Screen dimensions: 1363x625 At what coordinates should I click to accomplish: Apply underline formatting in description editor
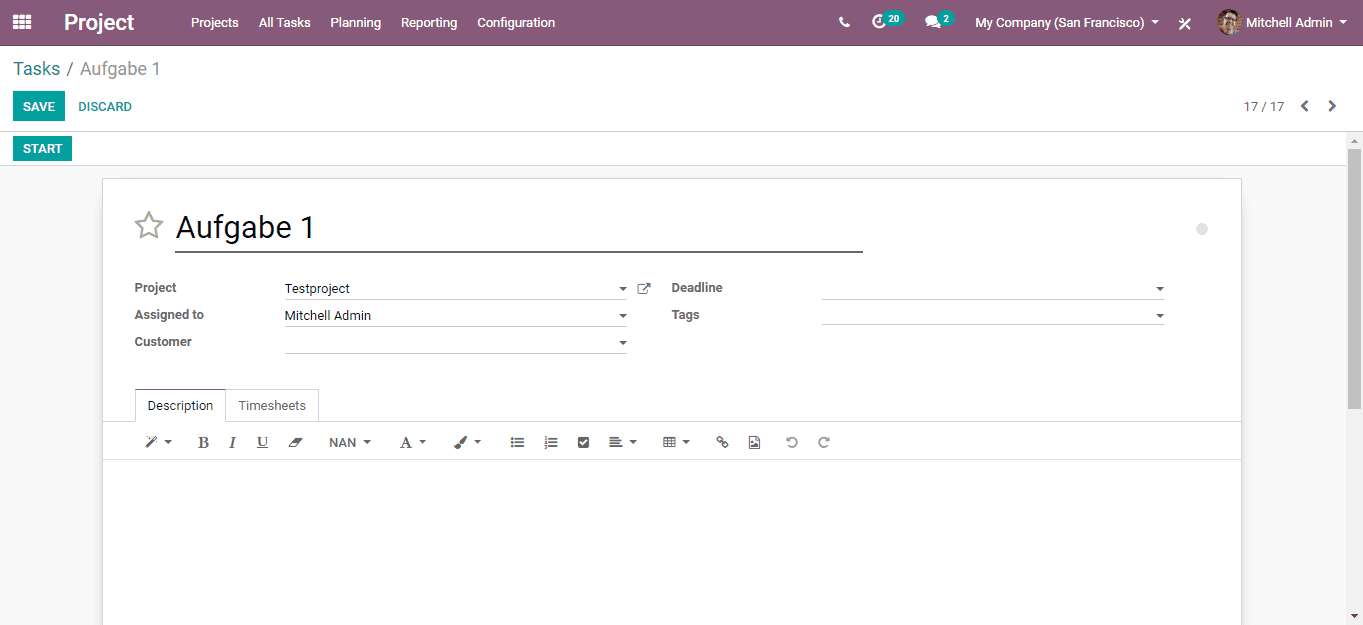[x=262, y=442]
